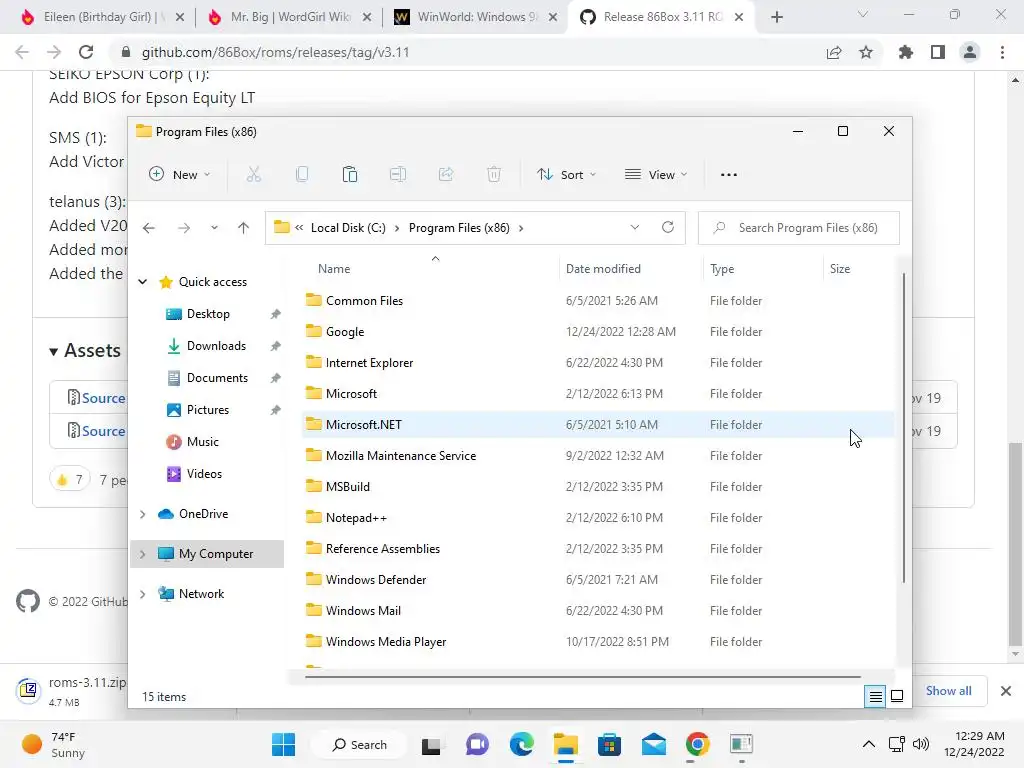Go back in File Explorer
The image size is (1024, 768).
[149, 228]
